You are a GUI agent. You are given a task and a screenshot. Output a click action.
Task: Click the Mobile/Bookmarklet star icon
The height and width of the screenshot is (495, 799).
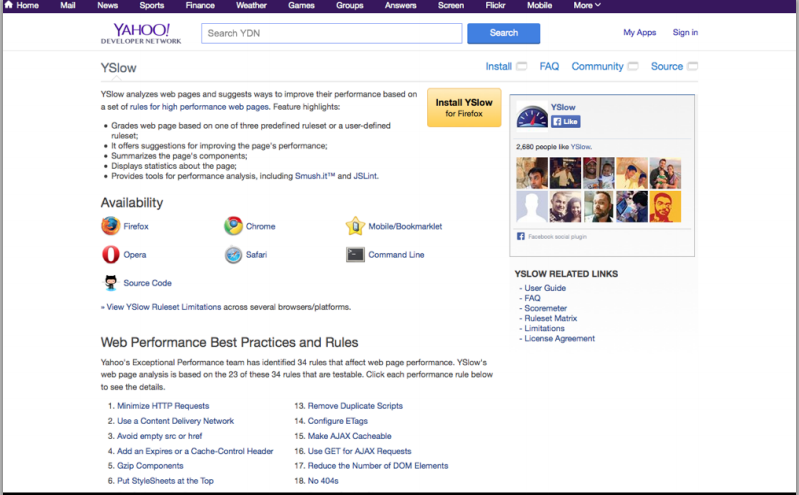(x=355, y=226)
